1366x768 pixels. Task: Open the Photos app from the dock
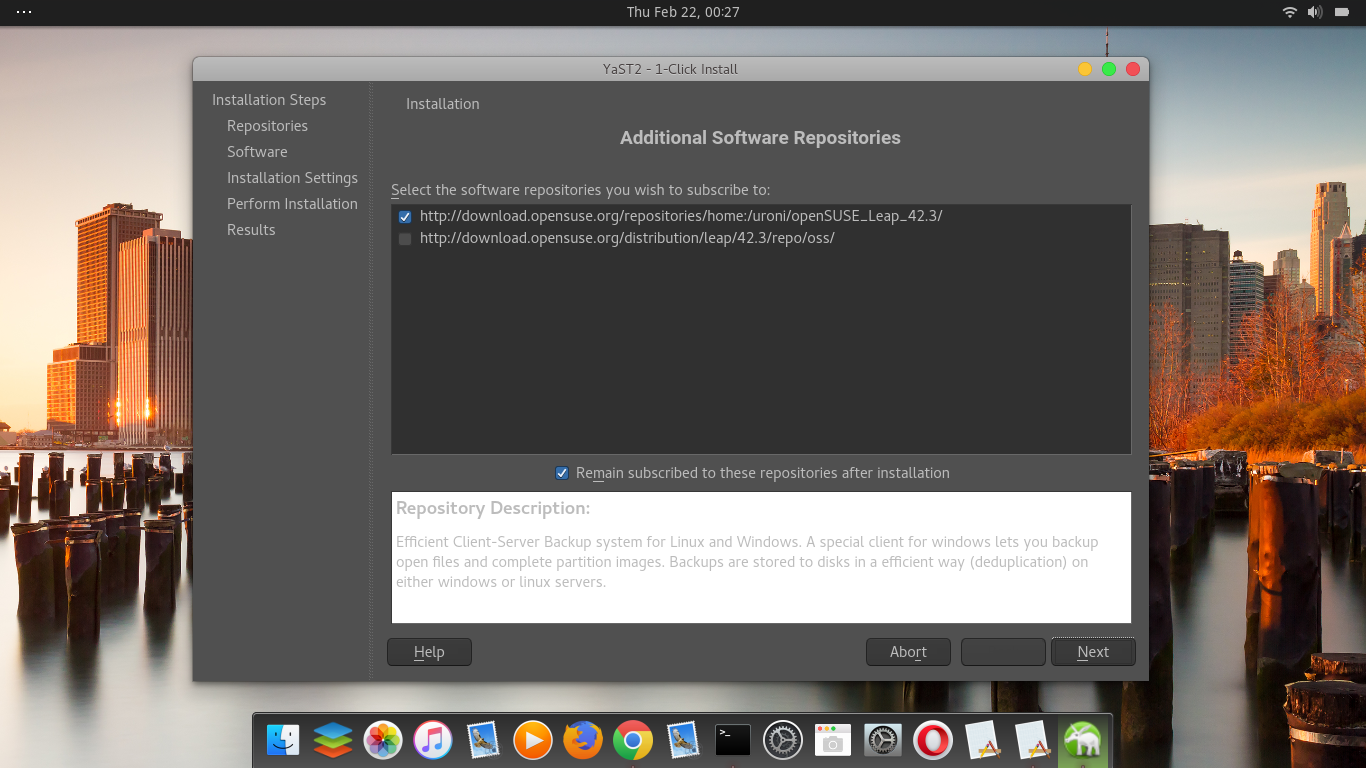[x=382, y=740]
